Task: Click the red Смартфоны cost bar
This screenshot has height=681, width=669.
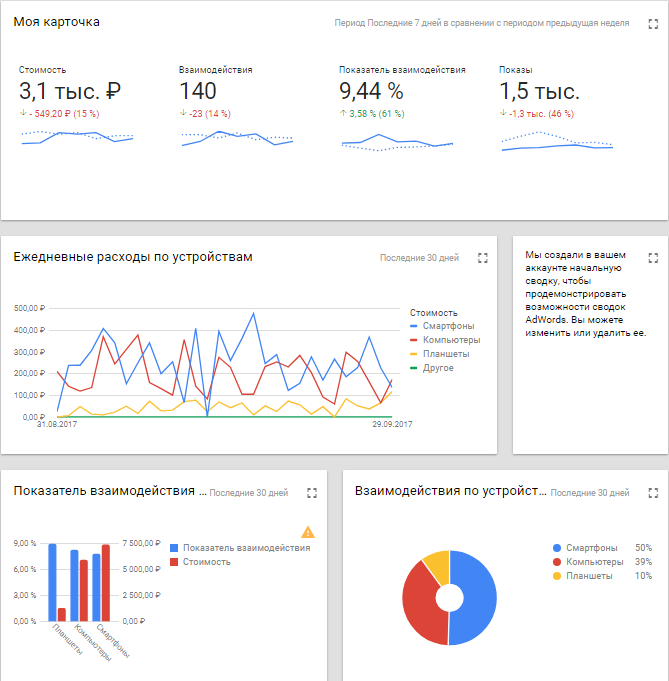Action: (106, 583)
